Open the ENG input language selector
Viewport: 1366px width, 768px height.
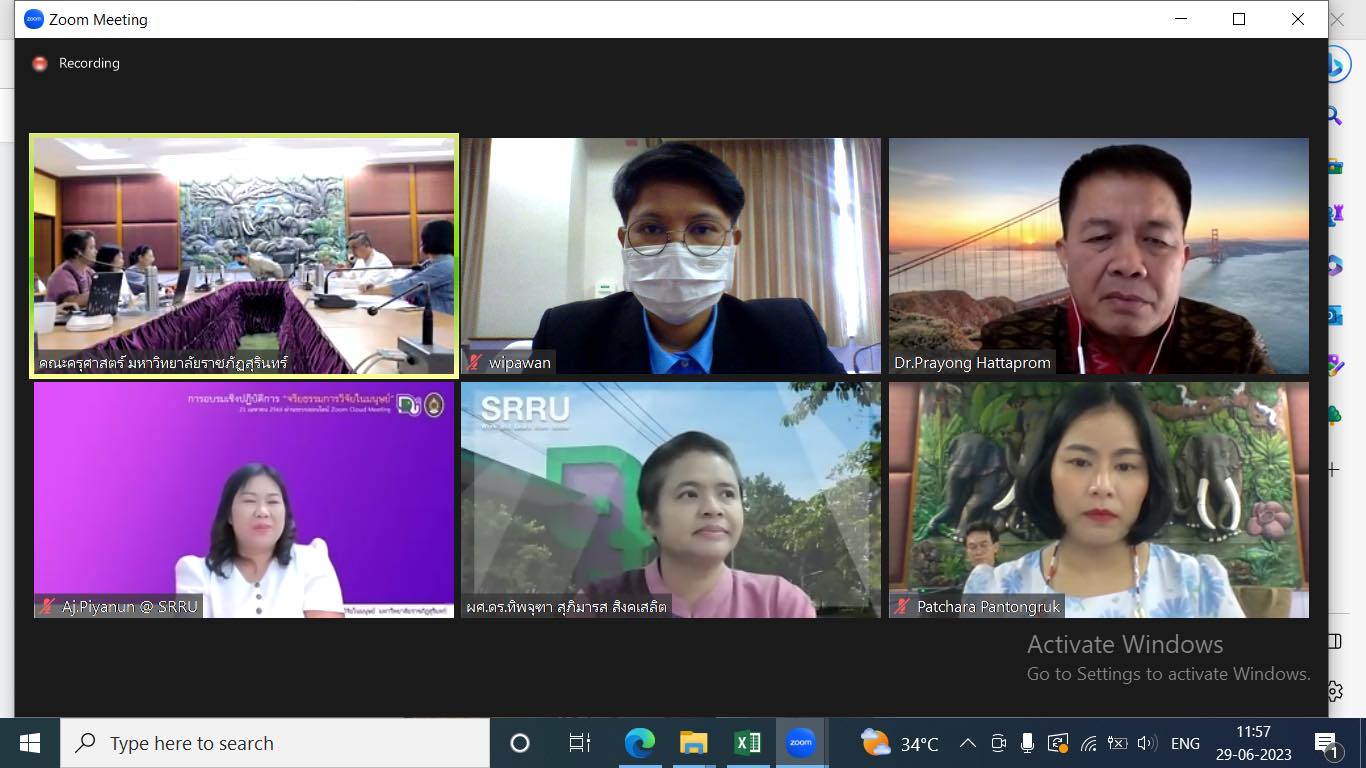click(1185, 743)
